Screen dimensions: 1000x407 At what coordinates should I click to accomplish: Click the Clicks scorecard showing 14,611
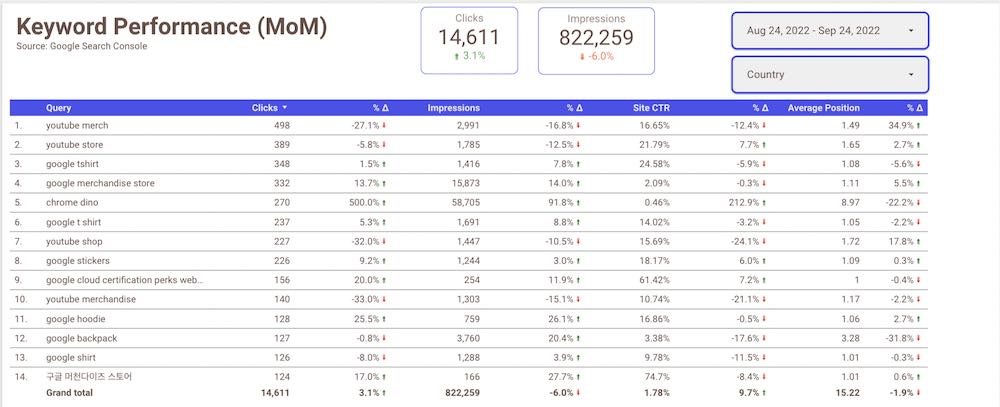click(x=469, y=40)
